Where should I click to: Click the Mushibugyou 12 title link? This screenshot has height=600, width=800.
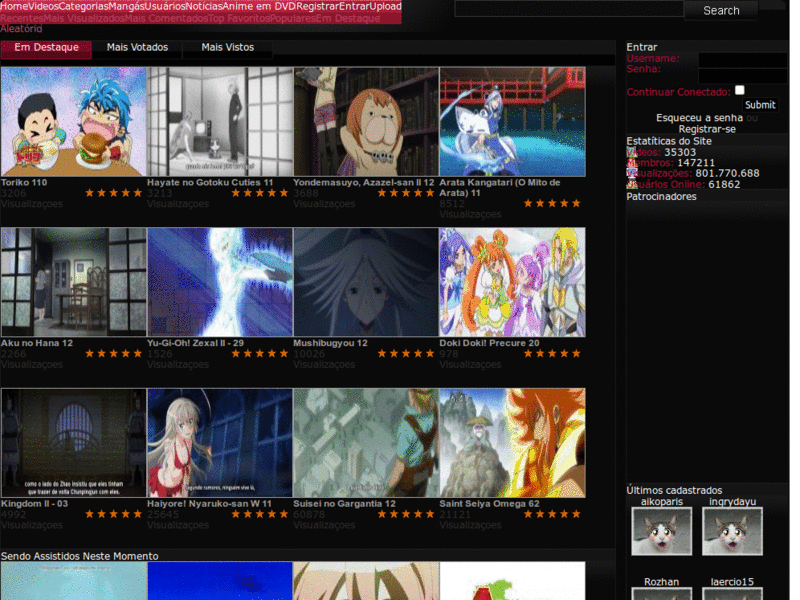[x=330, y=343]
